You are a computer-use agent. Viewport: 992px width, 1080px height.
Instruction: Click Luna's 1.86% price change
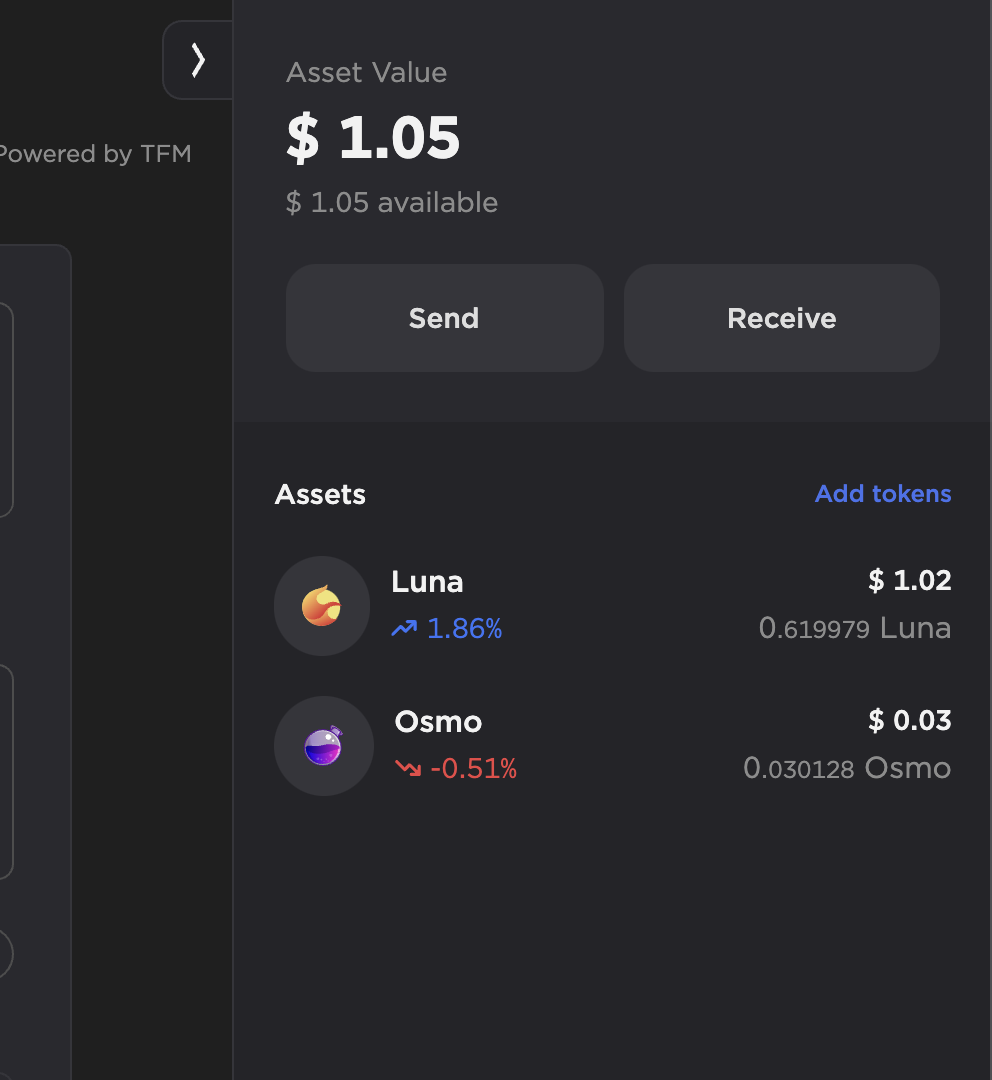coord(464,629)
